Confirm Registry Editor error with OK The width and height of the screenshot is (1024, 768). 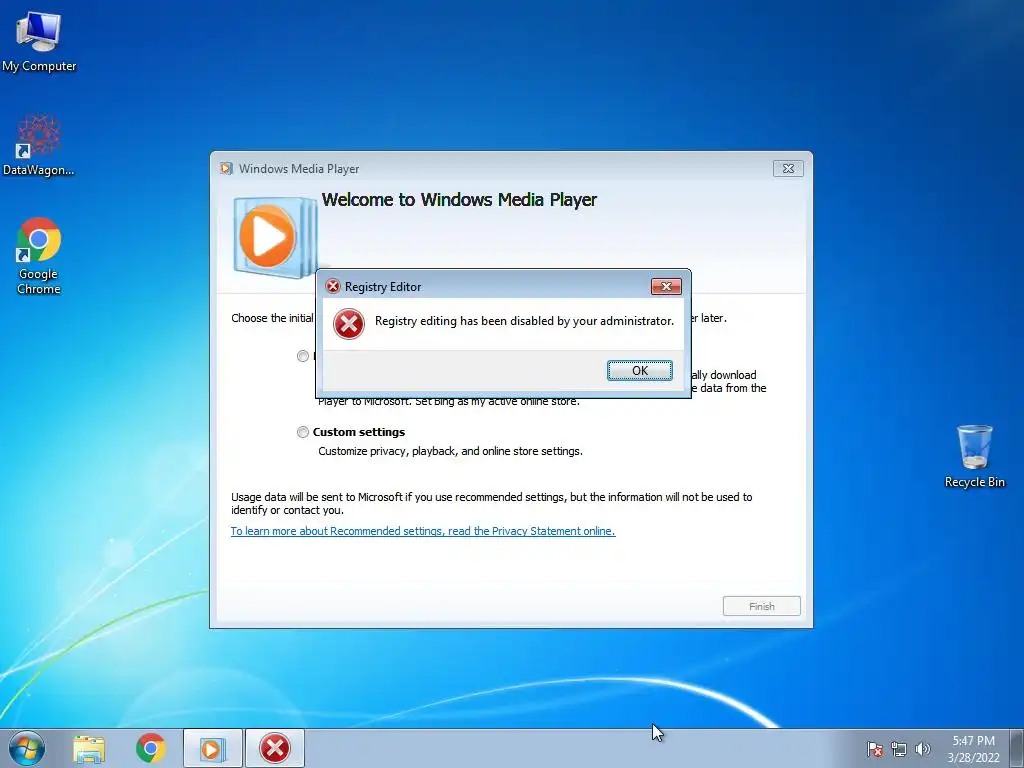point(639,370)
